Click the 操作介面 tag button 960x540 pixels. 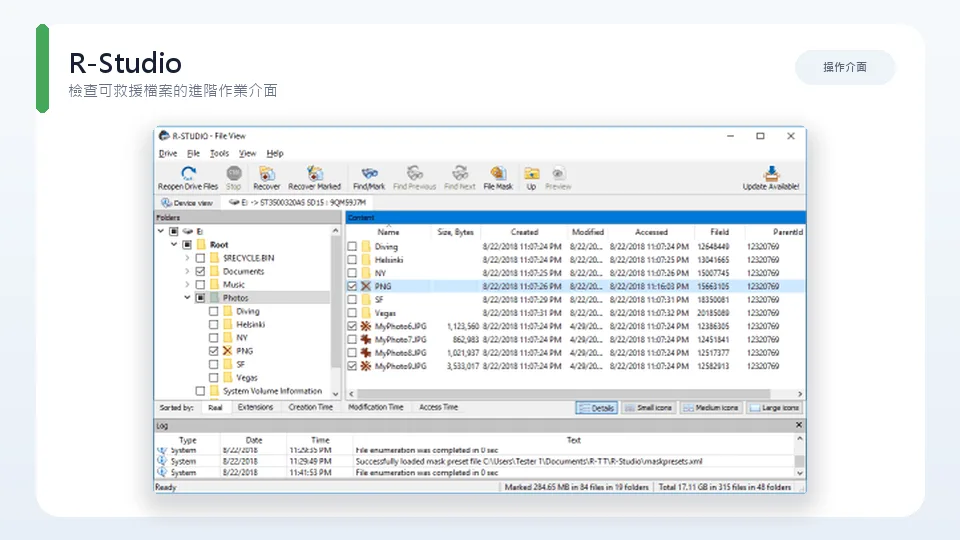(x=845, y=67)
